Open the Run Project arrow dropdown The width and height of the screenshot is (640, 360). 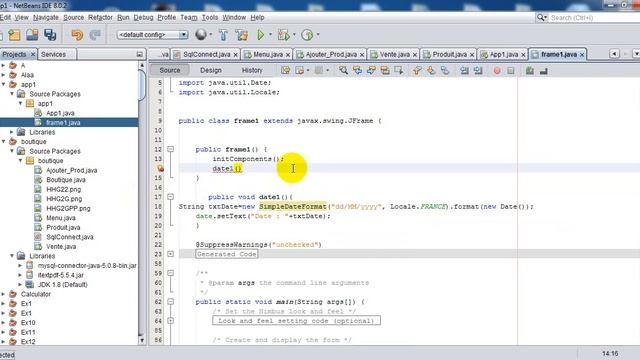(270, 35)
